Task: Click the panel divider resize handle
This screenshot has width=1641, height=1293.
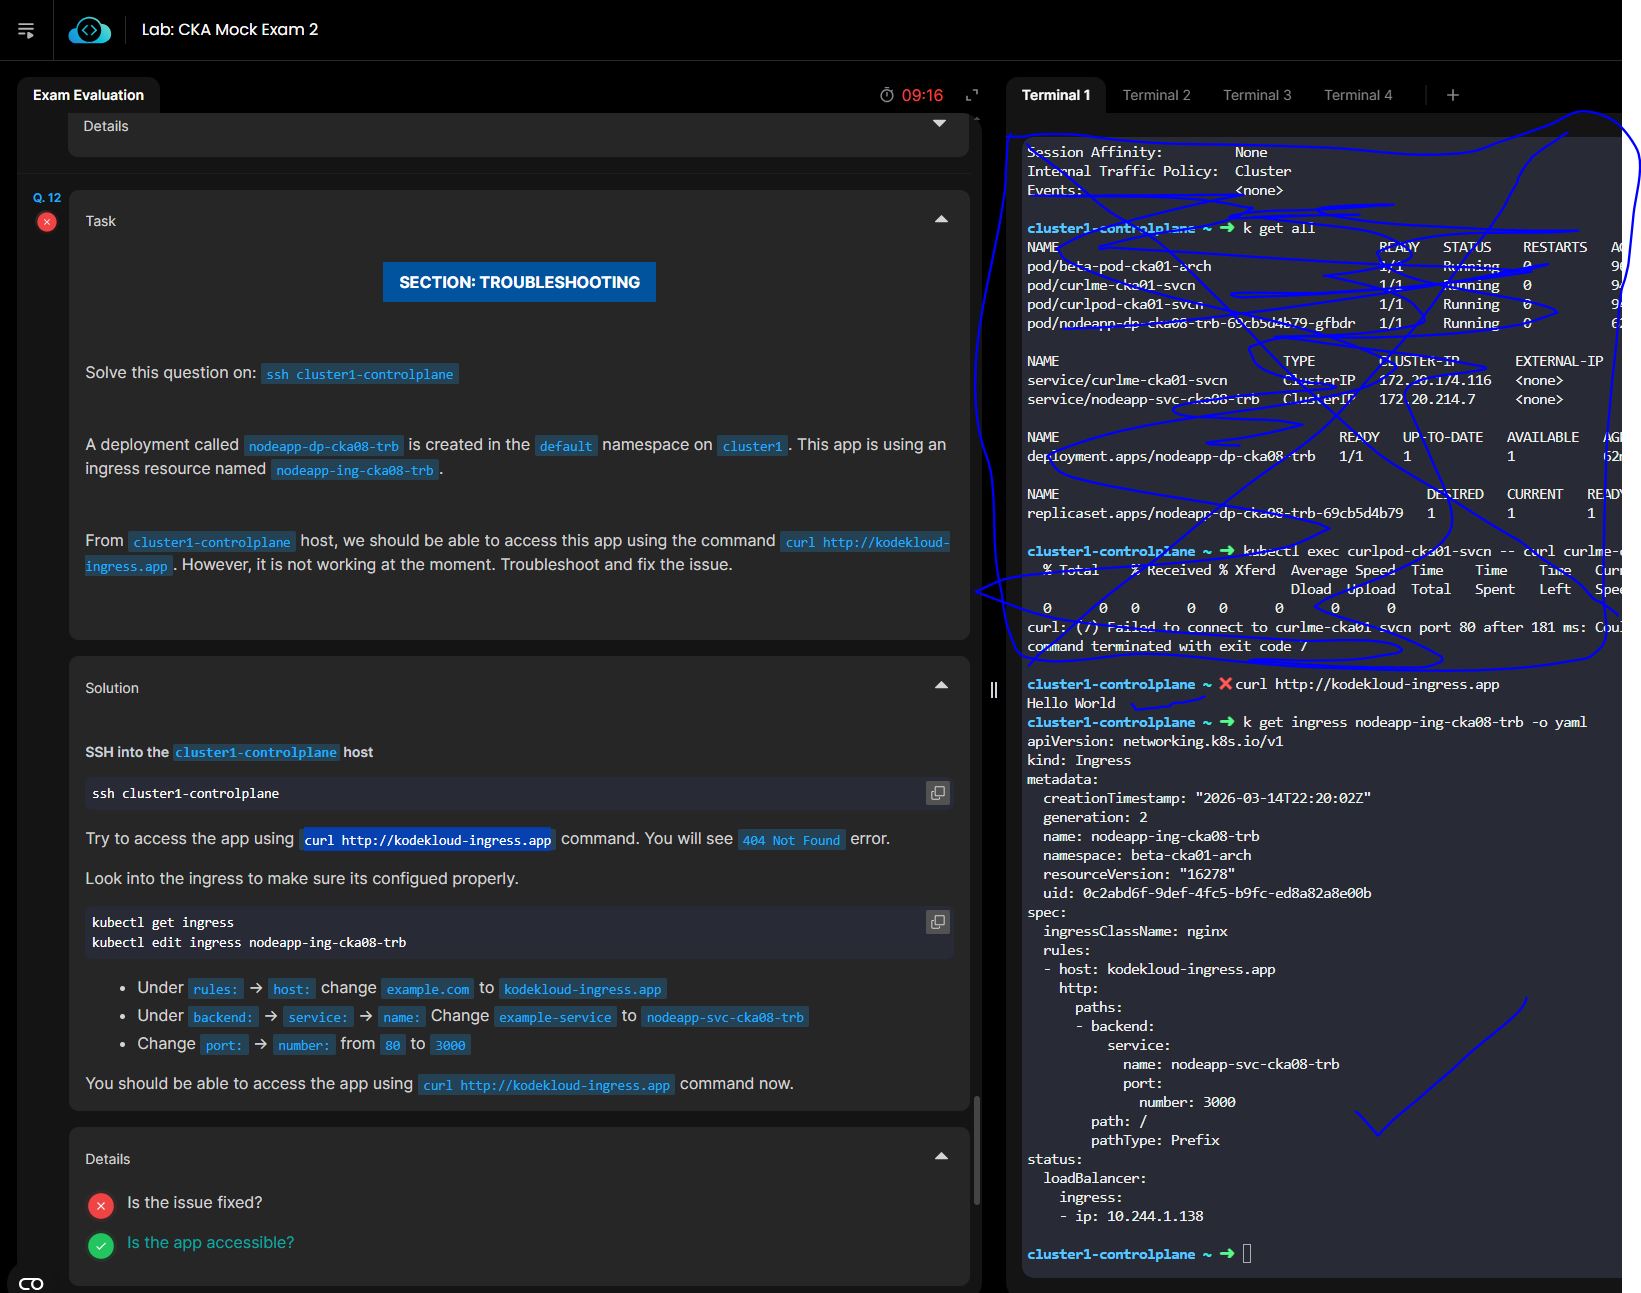Action: point(993,690)
